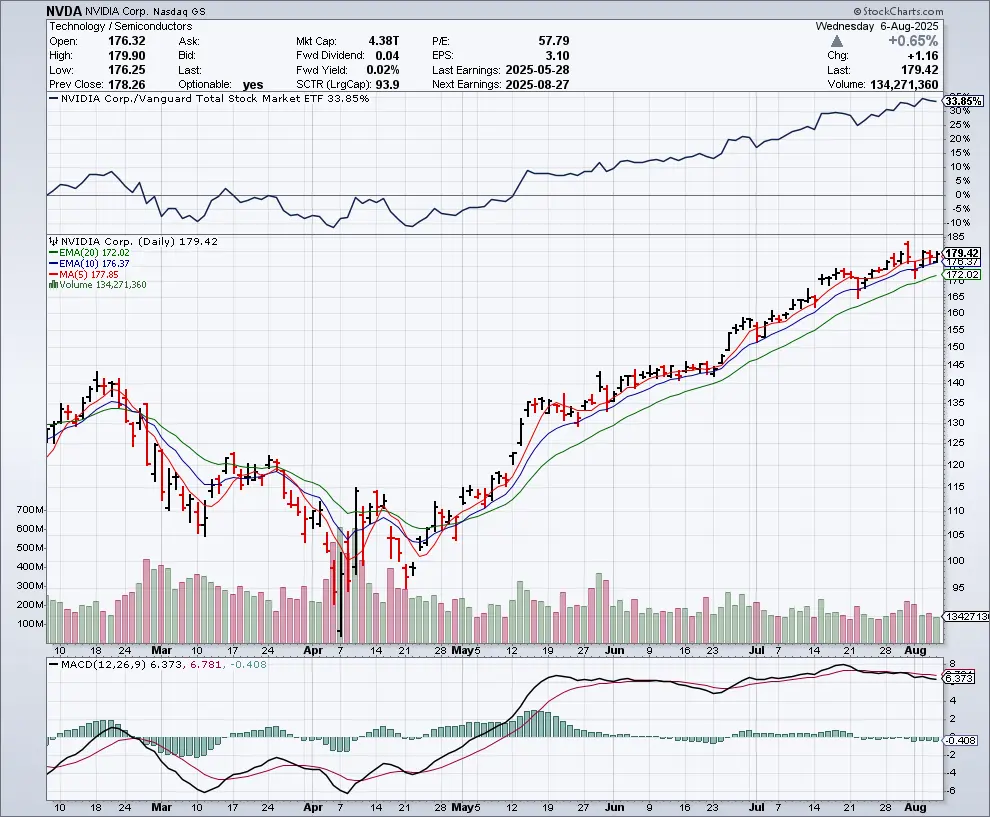Viewport: 990px width, 817px height.
Task: Click the 172.02 EMA tag on the right axis
Action: (962, 275)
